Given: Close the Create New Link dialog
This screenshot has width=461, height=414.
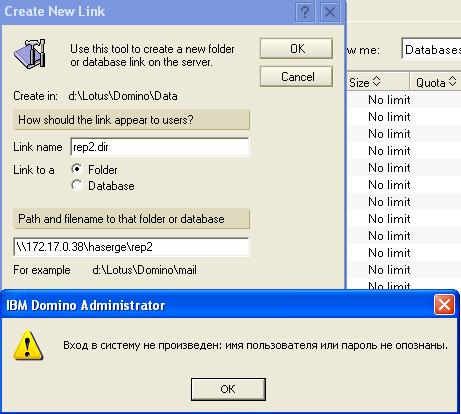Looking at the screenshot, I should pos(330,12).
